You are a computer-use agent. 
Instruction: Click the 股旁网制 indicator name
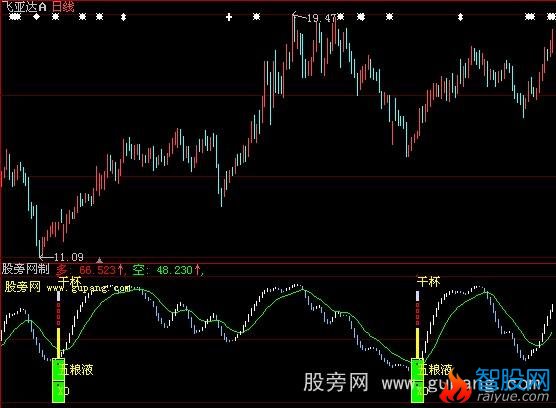26,269
